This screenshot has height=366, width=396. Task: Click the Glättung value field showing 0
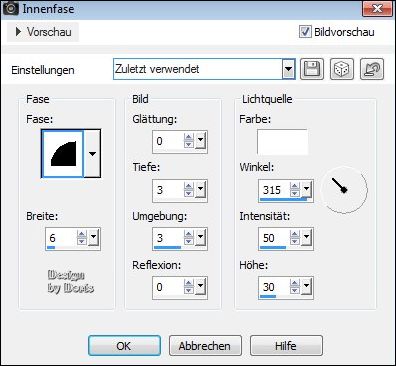[169, 141]
